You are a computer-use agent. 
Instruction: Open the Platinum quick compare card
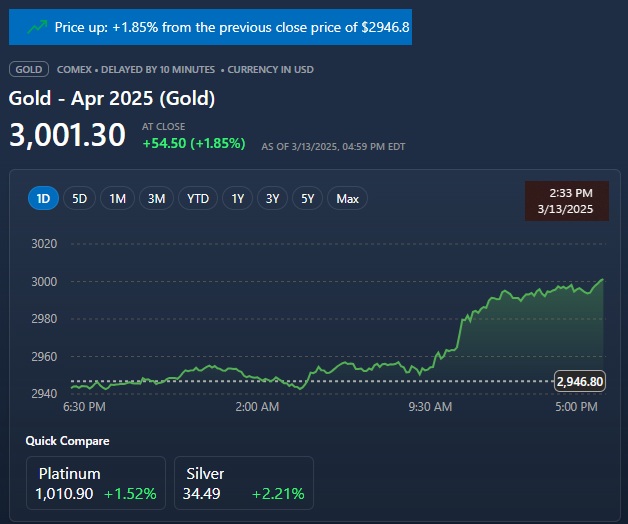[x=96, y=483]
